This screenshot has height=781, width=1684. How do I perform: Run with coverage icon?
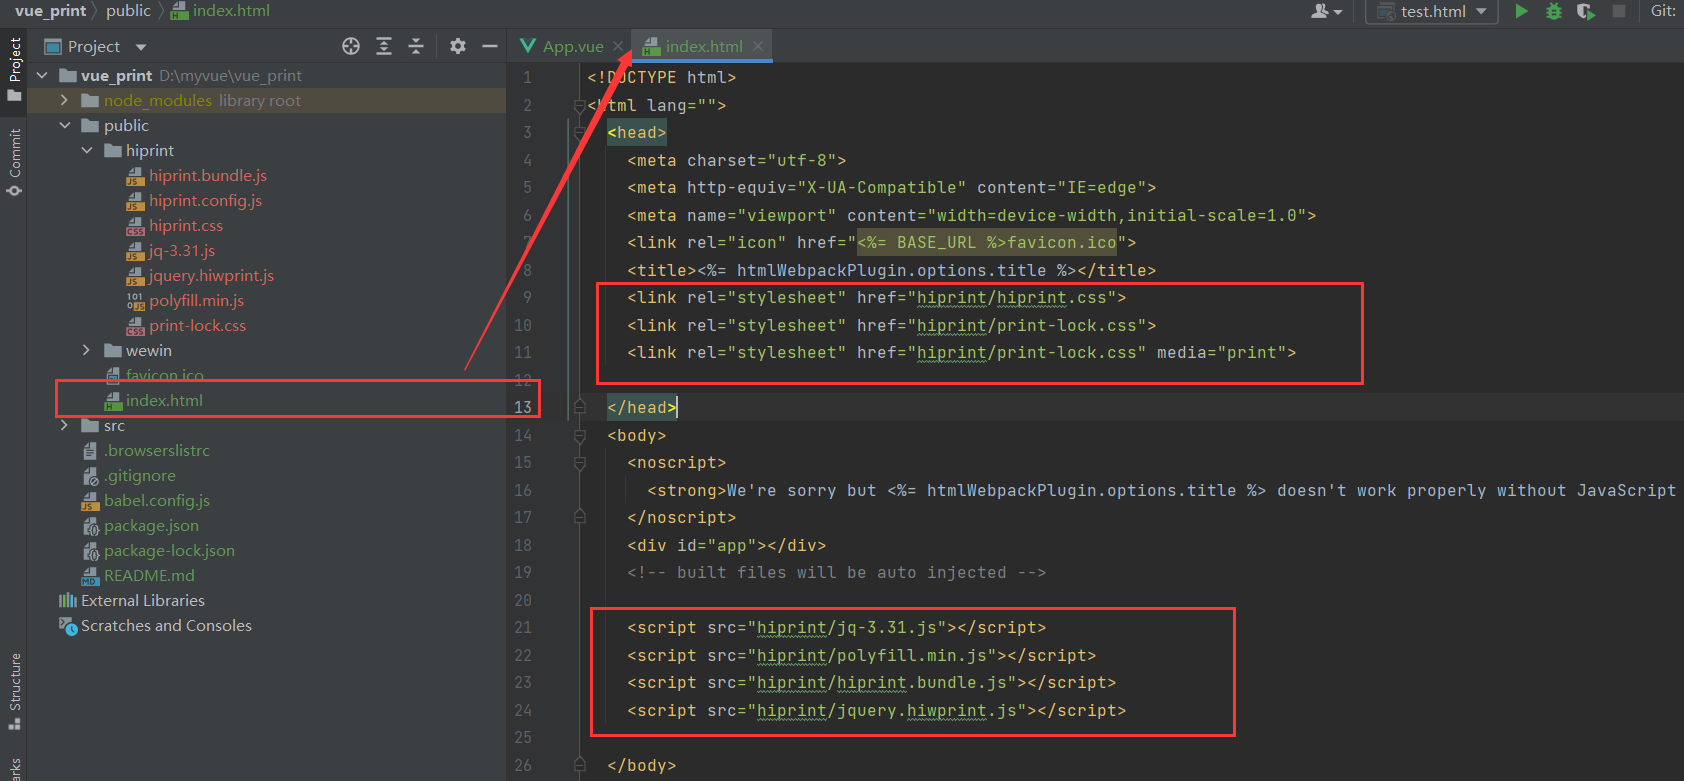1586,11
